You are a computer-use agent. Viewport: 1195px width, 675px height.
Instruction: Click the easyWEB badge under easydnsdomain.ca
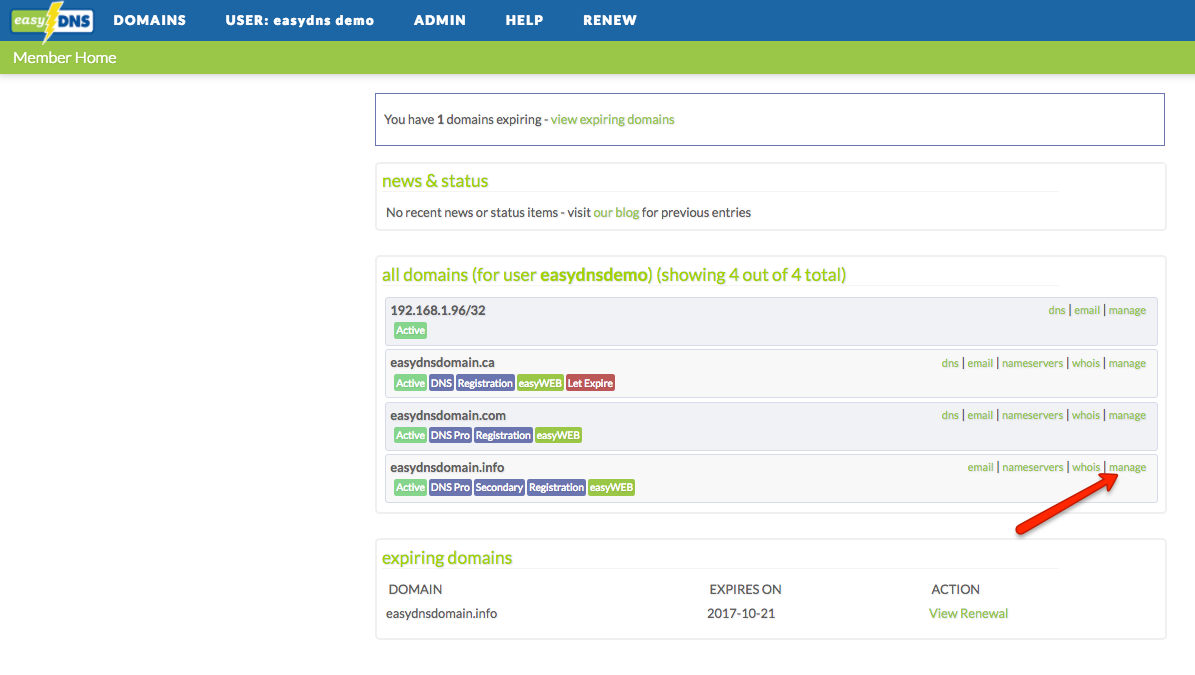(540, 383)
